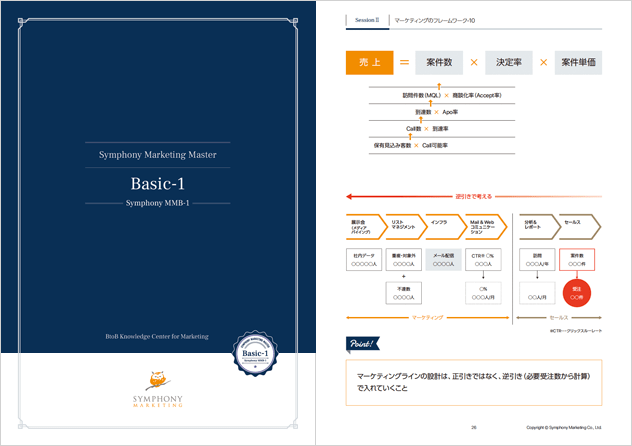Click the SYMPHONY MARKETING wordmark

158,401
